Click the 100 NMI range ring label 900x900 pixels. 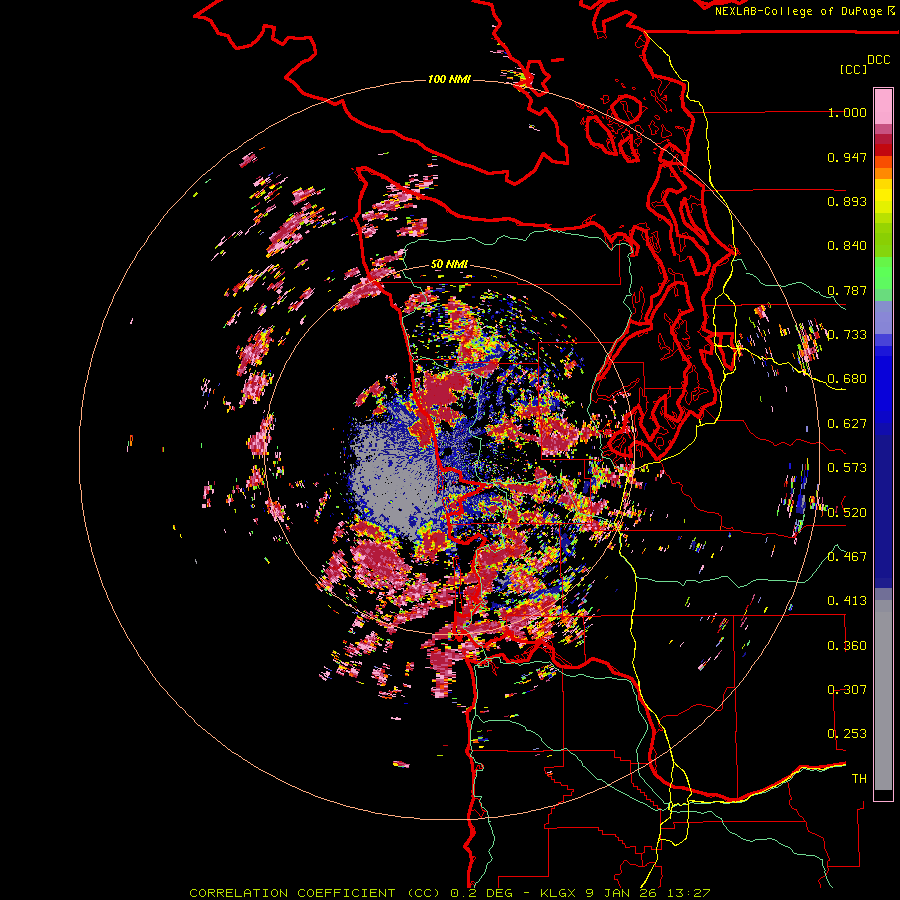(449, 79)
